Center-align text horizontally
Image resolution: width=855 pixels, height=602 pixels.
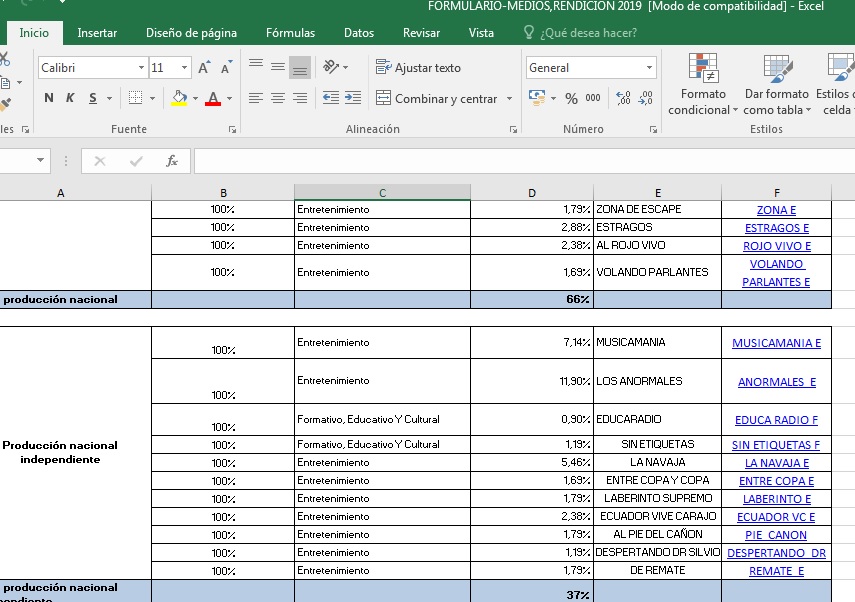[277, 98]
